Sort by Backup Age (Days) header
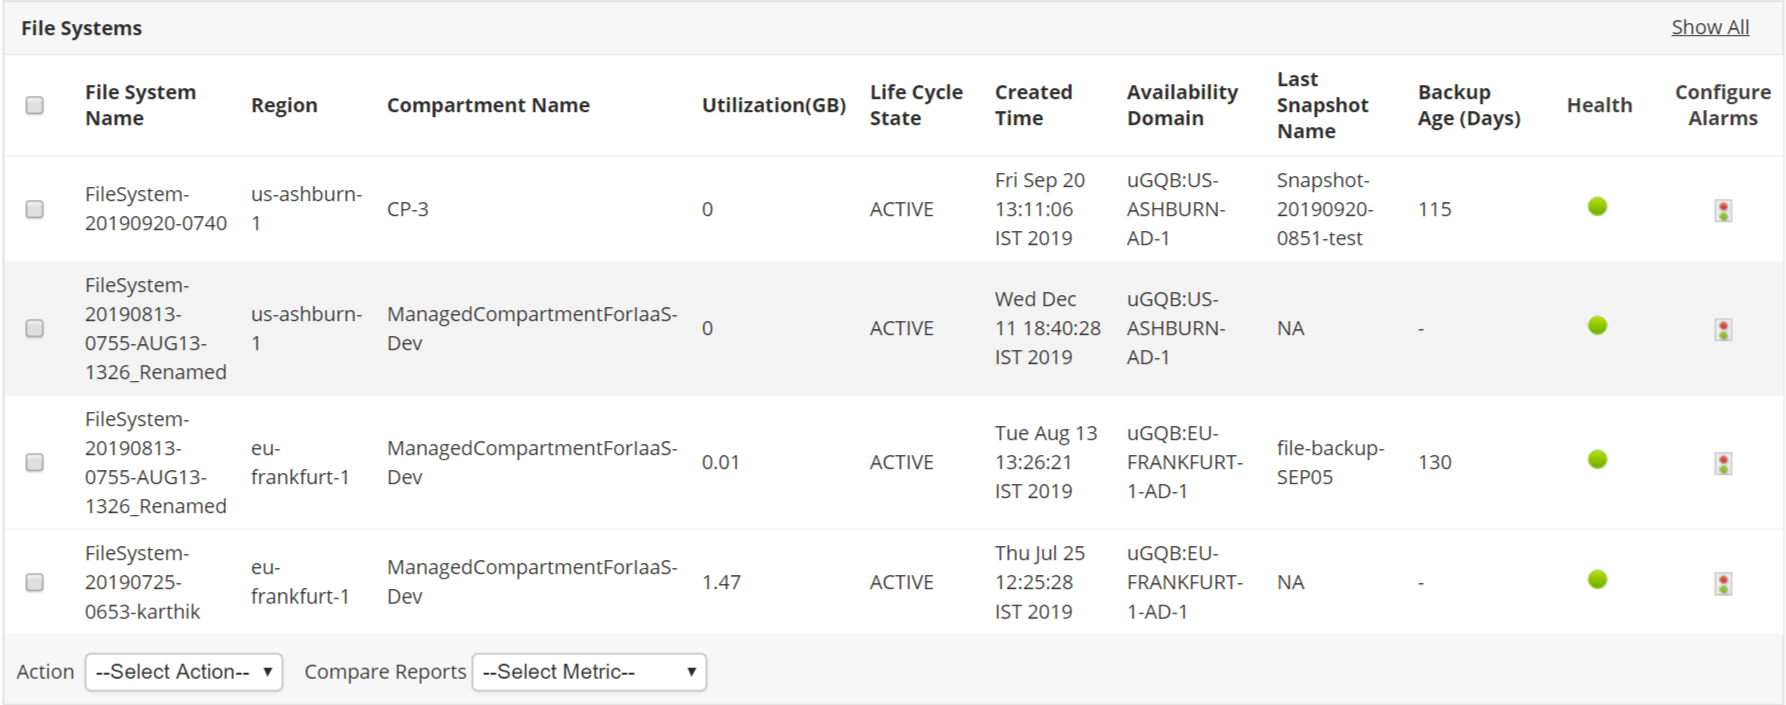The width and height of the screenshot is (1786, 705). click(x=1468, y=105)
